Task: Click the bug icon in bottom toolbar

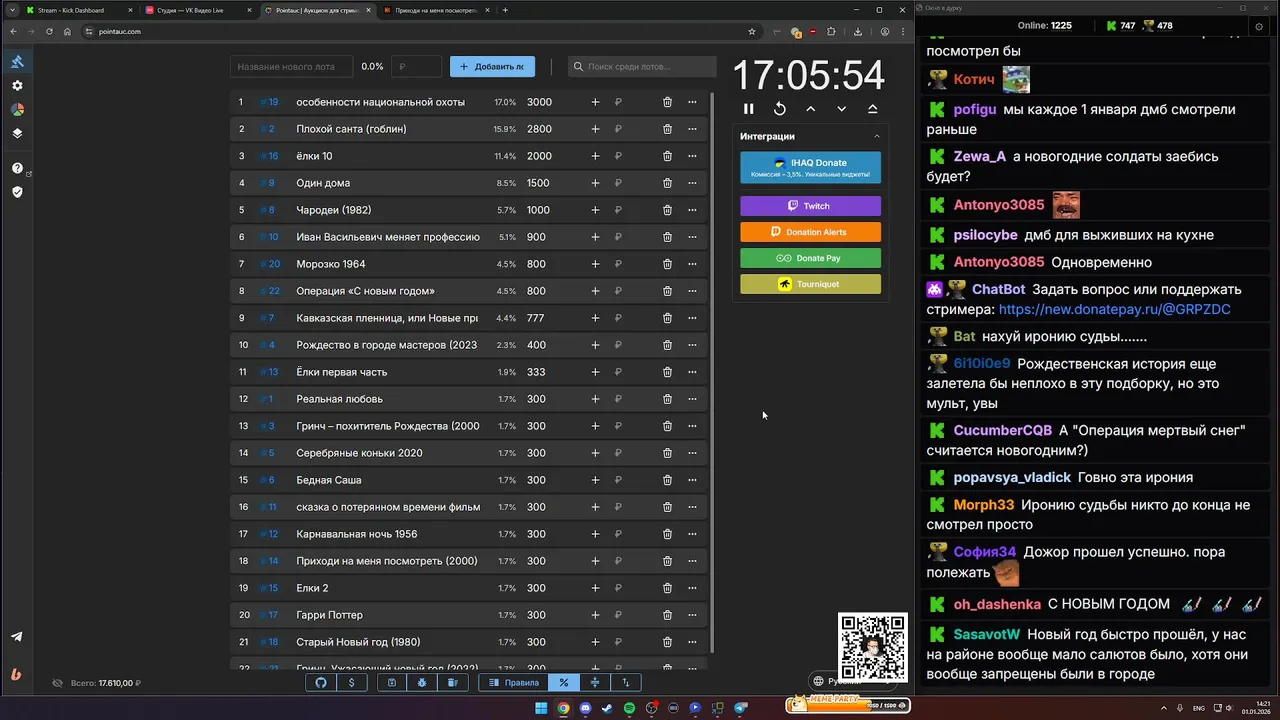Action: [x=422, y=683]
